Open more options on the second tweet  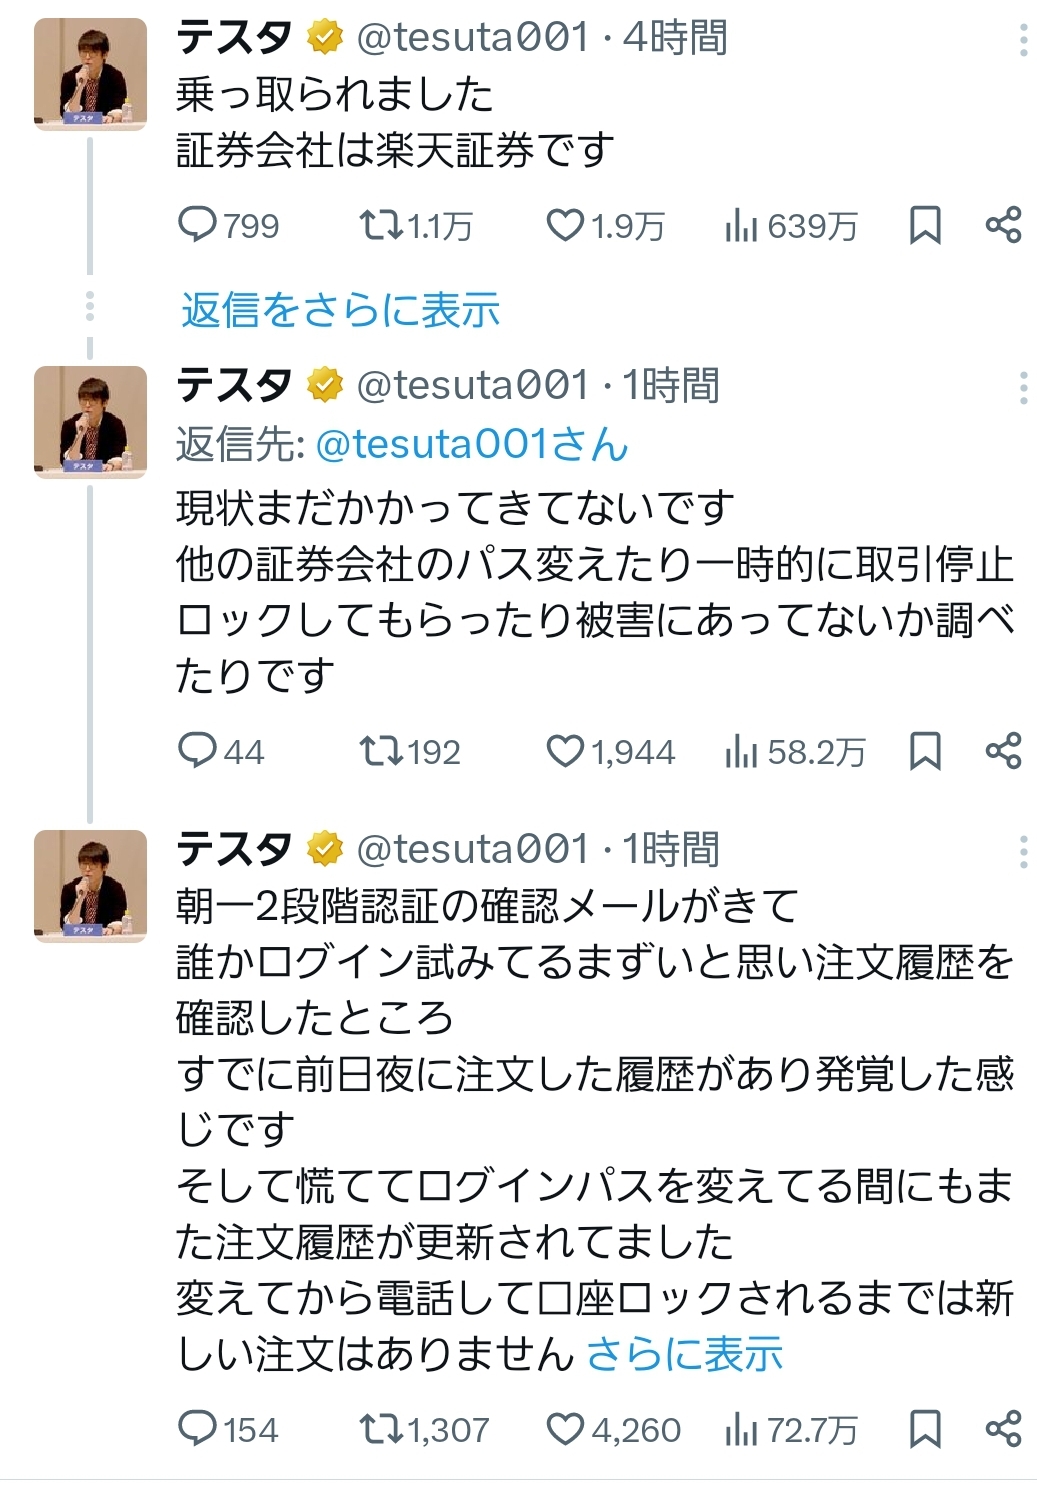coord(1023,387)
